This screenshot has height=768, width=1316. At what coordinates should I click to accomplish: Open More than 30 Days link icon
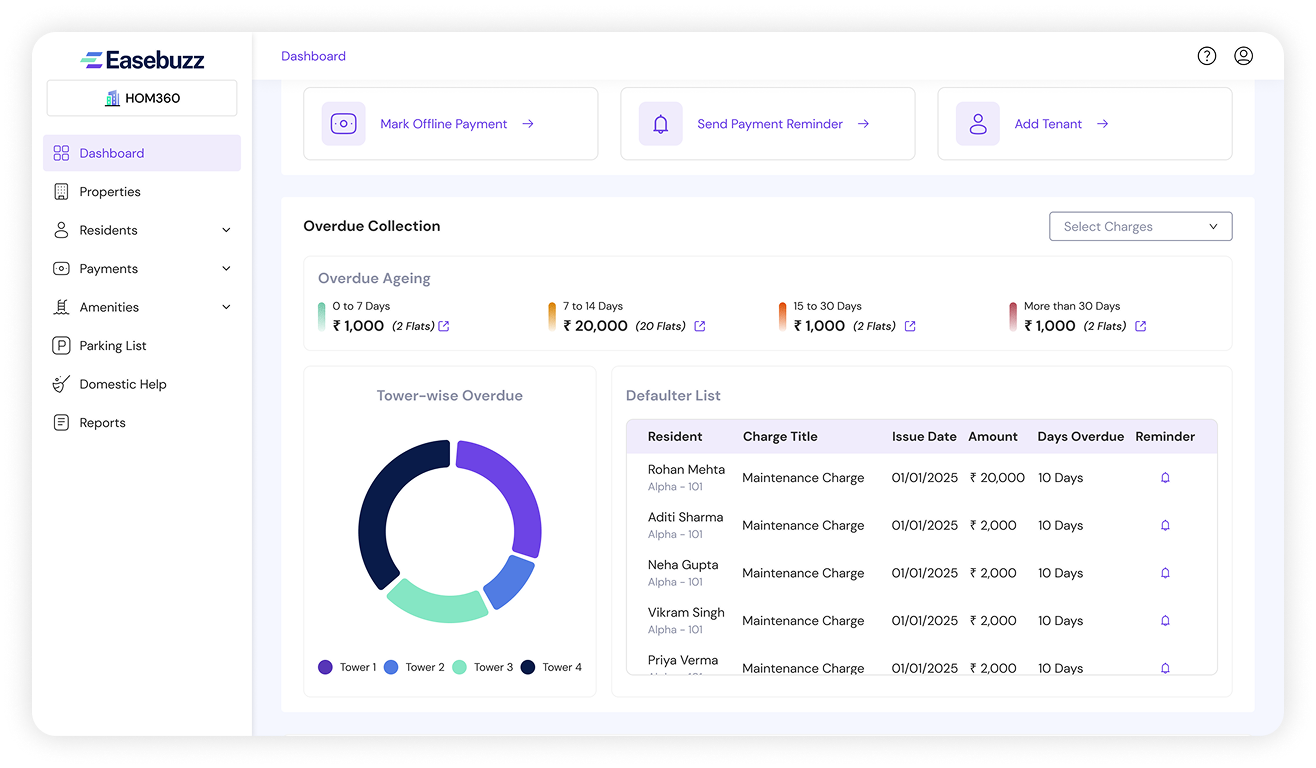(1141, 326)
